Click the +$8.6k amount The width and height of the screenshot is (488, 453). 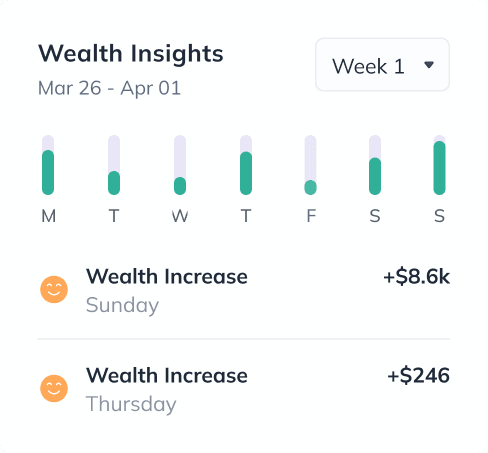416,277
